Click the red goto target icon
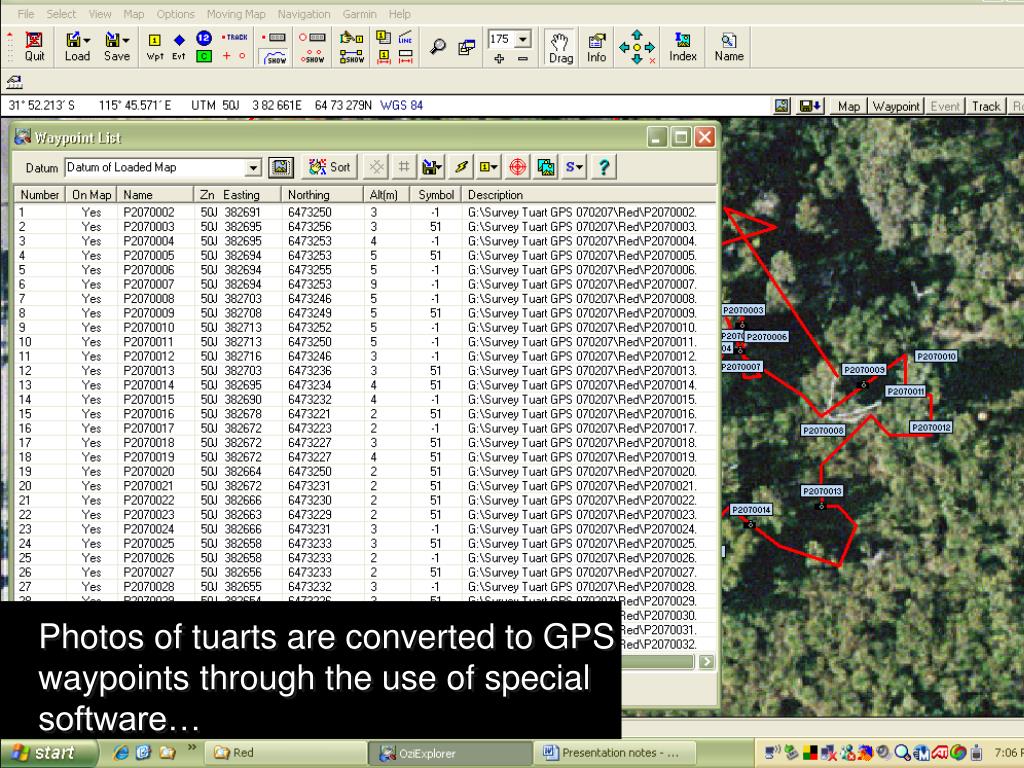The image size is (1024, 768). tap(517, 167)
